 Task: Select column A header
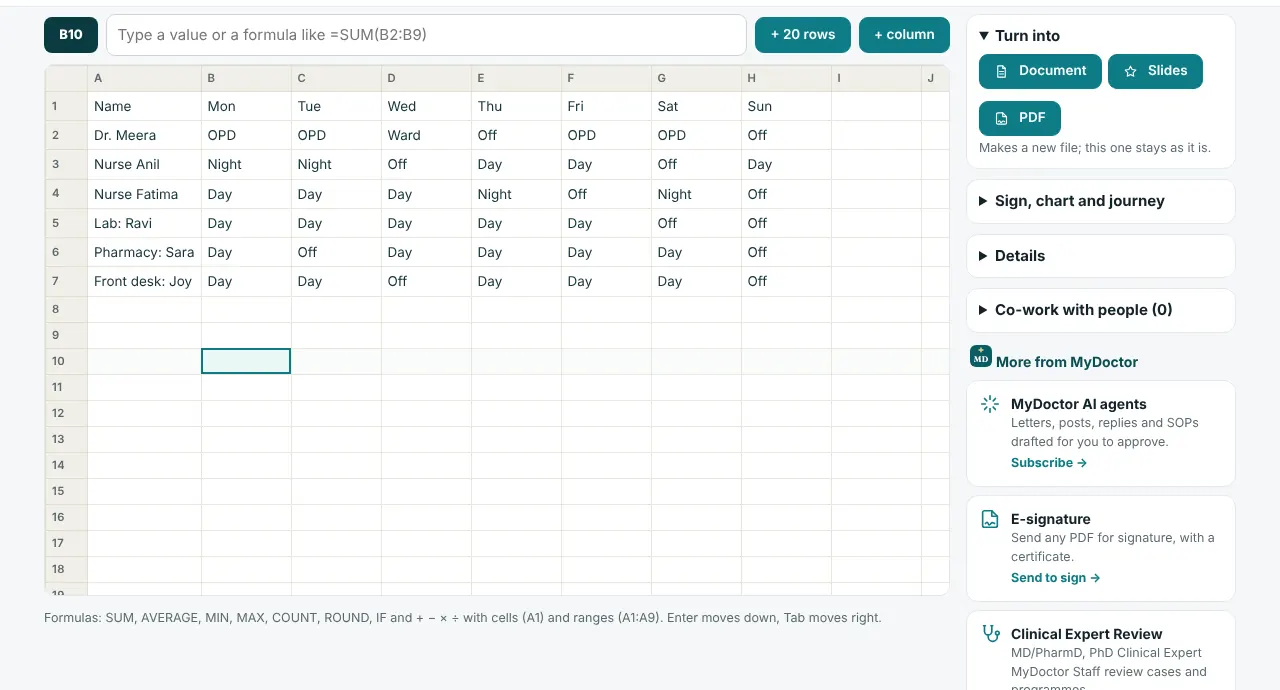pyautogui.click(x=144, y=78)
